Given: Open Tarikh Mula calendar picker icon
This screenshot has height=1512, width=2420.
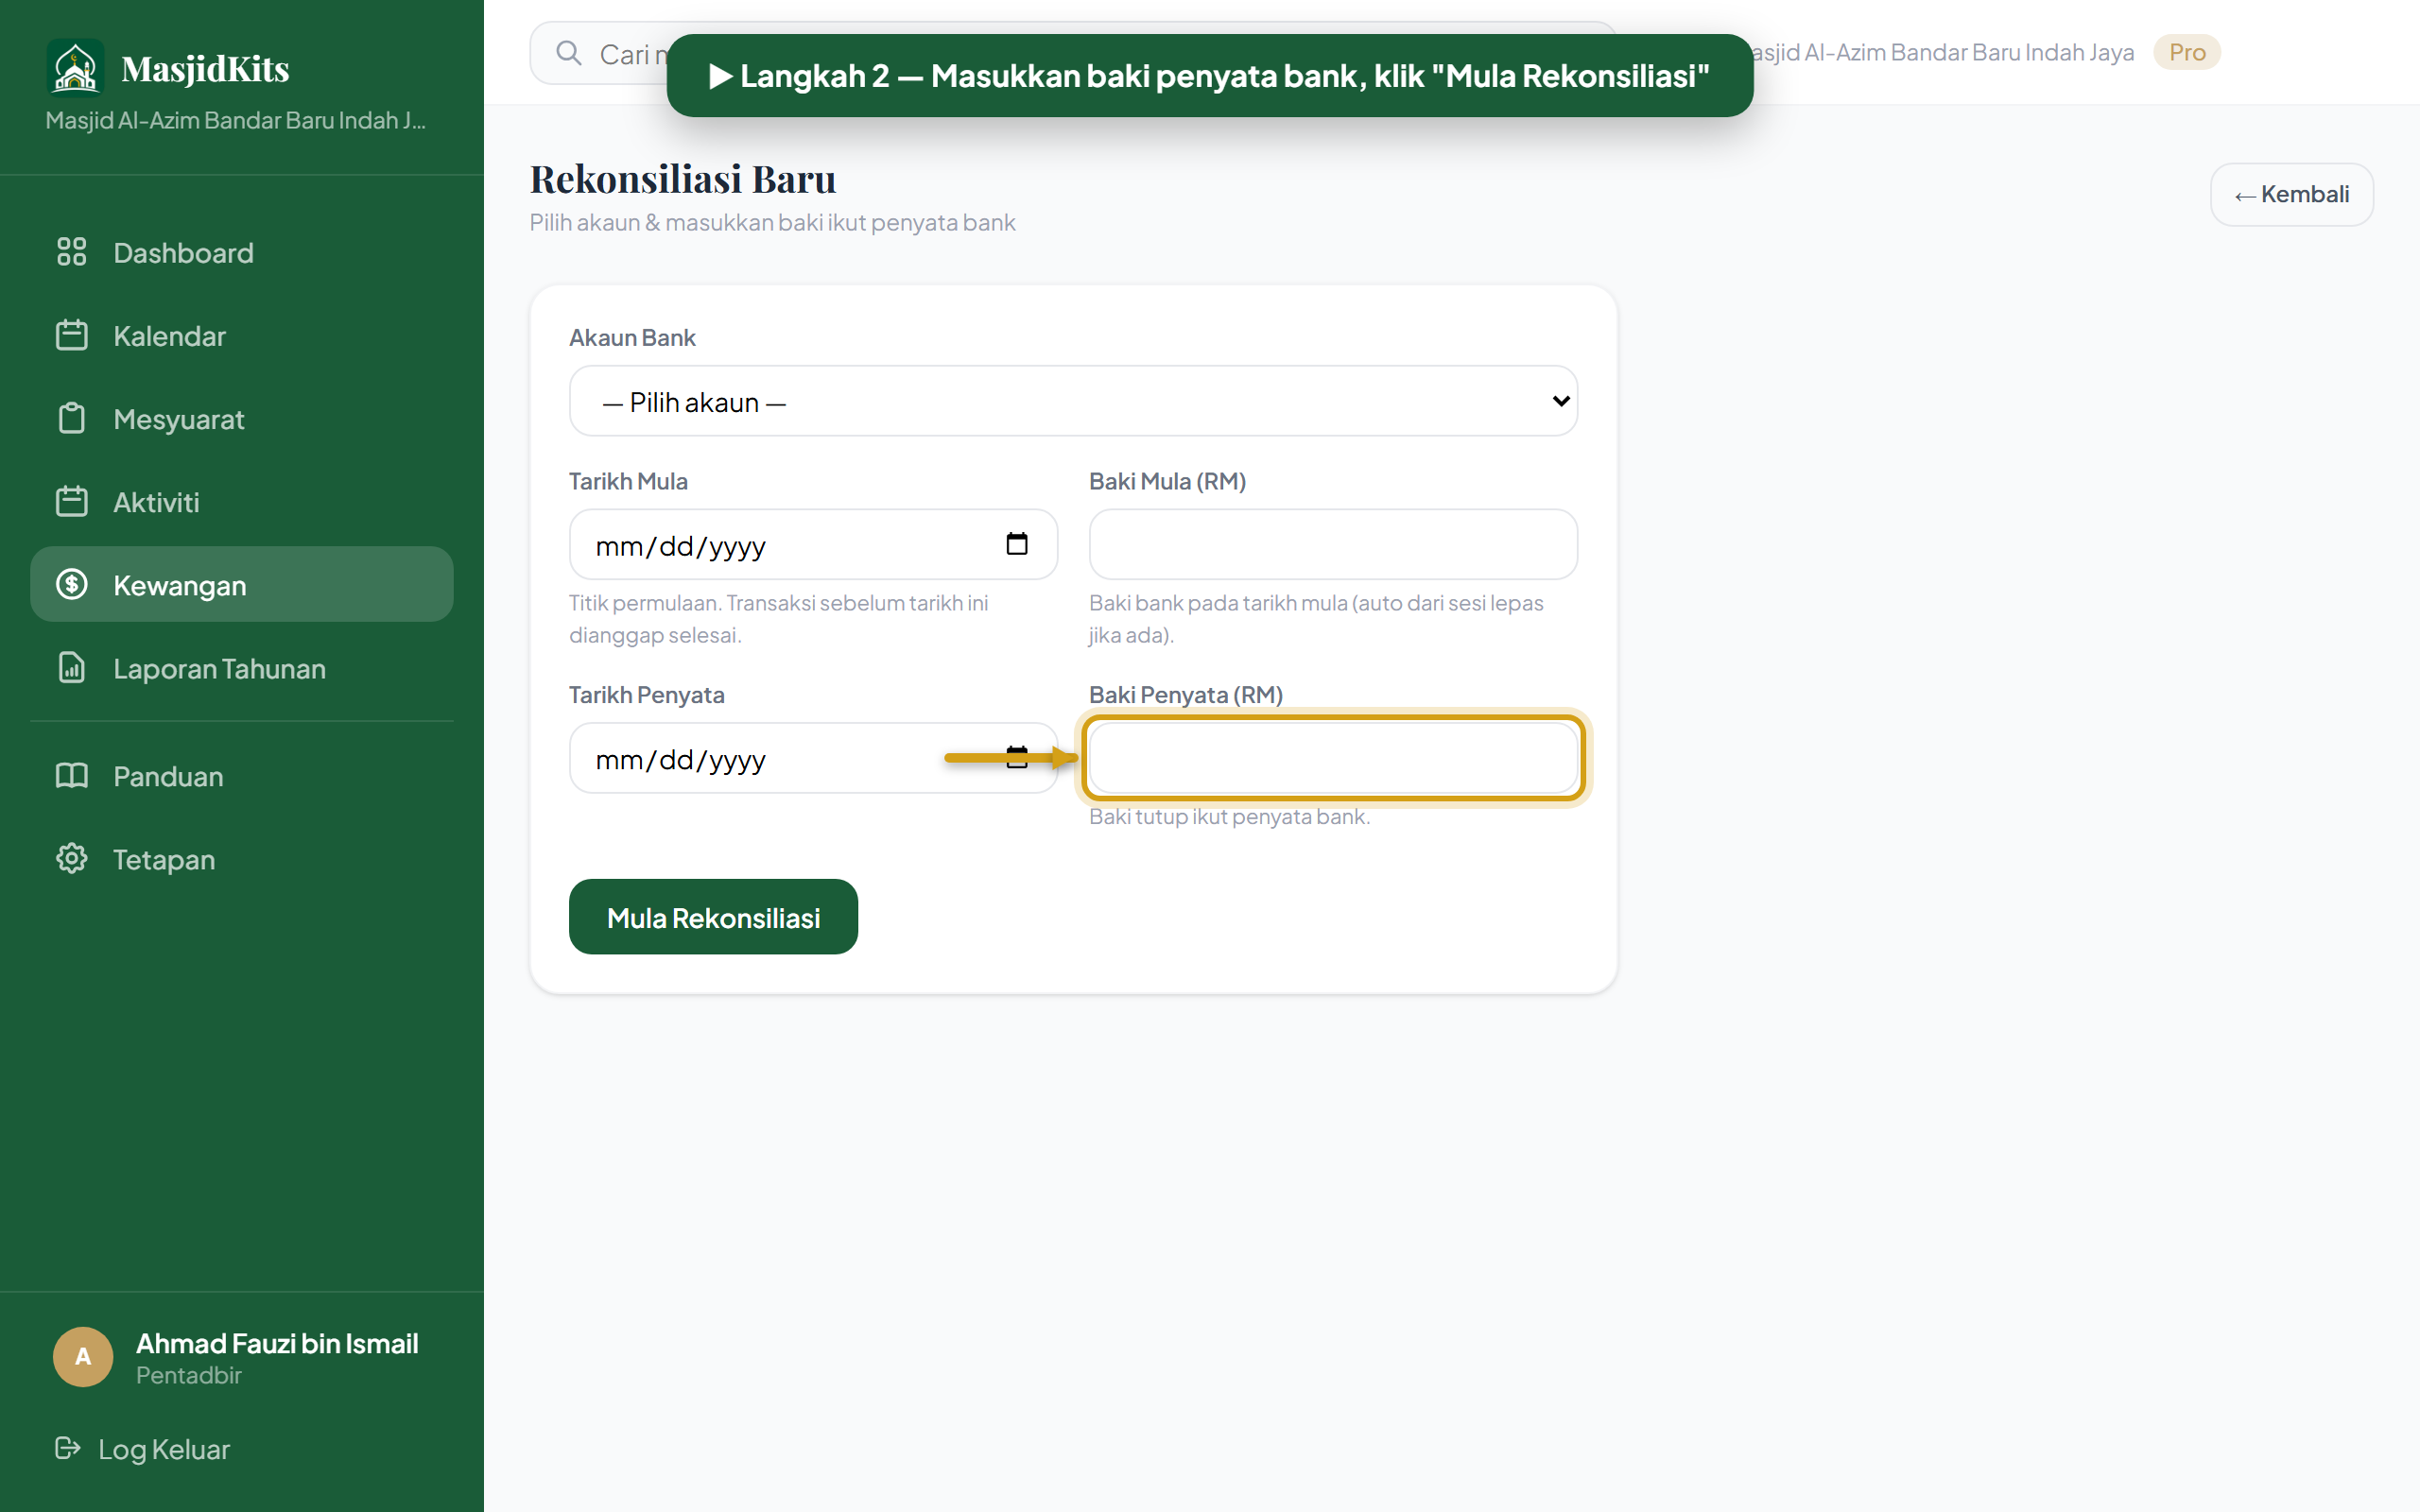Looking at the screenshot, I should (x=1017, y=544).
